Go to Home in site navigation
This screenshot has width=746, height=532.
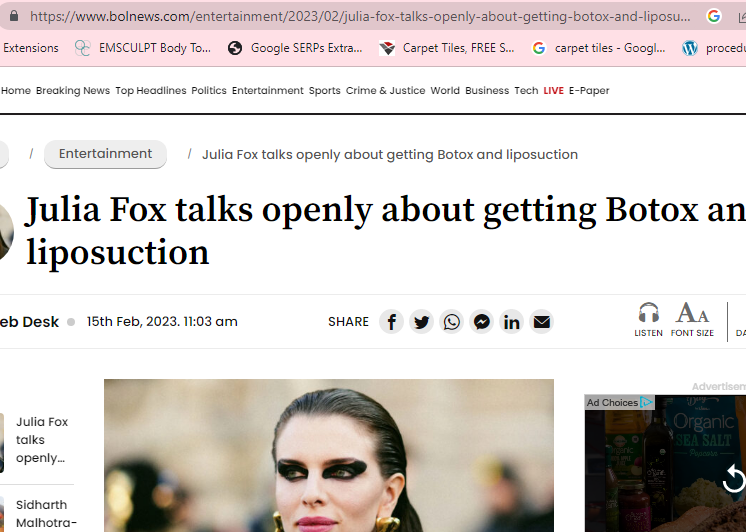[16, 90]
